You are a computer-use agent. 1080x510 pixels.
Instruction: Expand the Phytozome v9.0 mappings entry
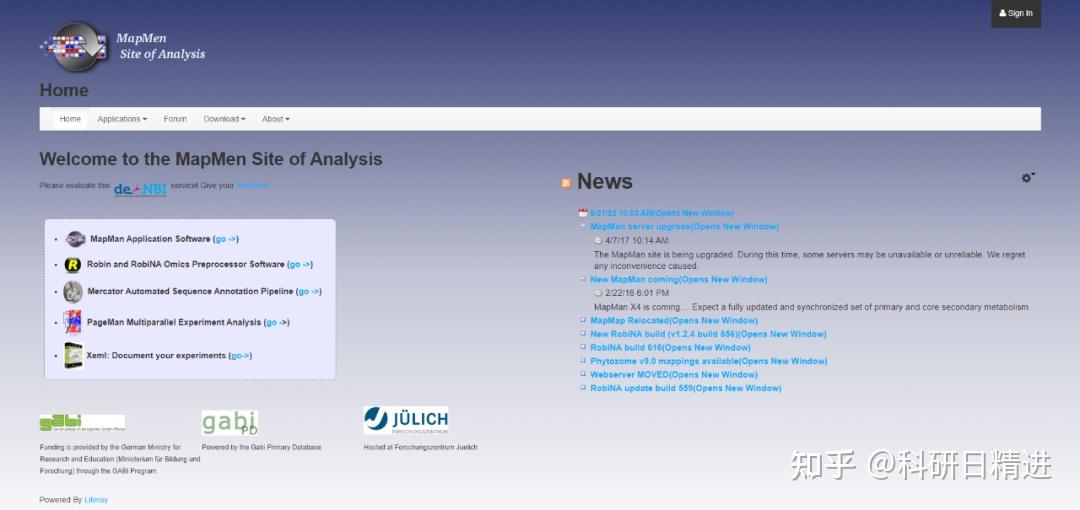tap(583, 361)
